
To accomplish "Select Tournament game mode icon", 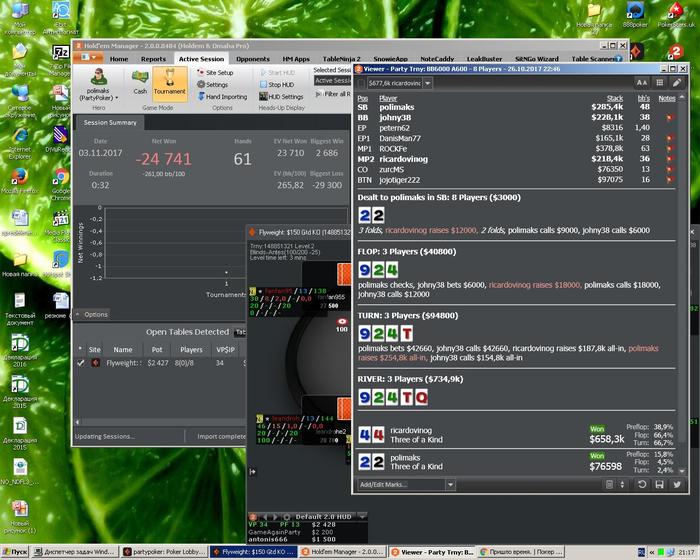I will [x=170, y=83].
